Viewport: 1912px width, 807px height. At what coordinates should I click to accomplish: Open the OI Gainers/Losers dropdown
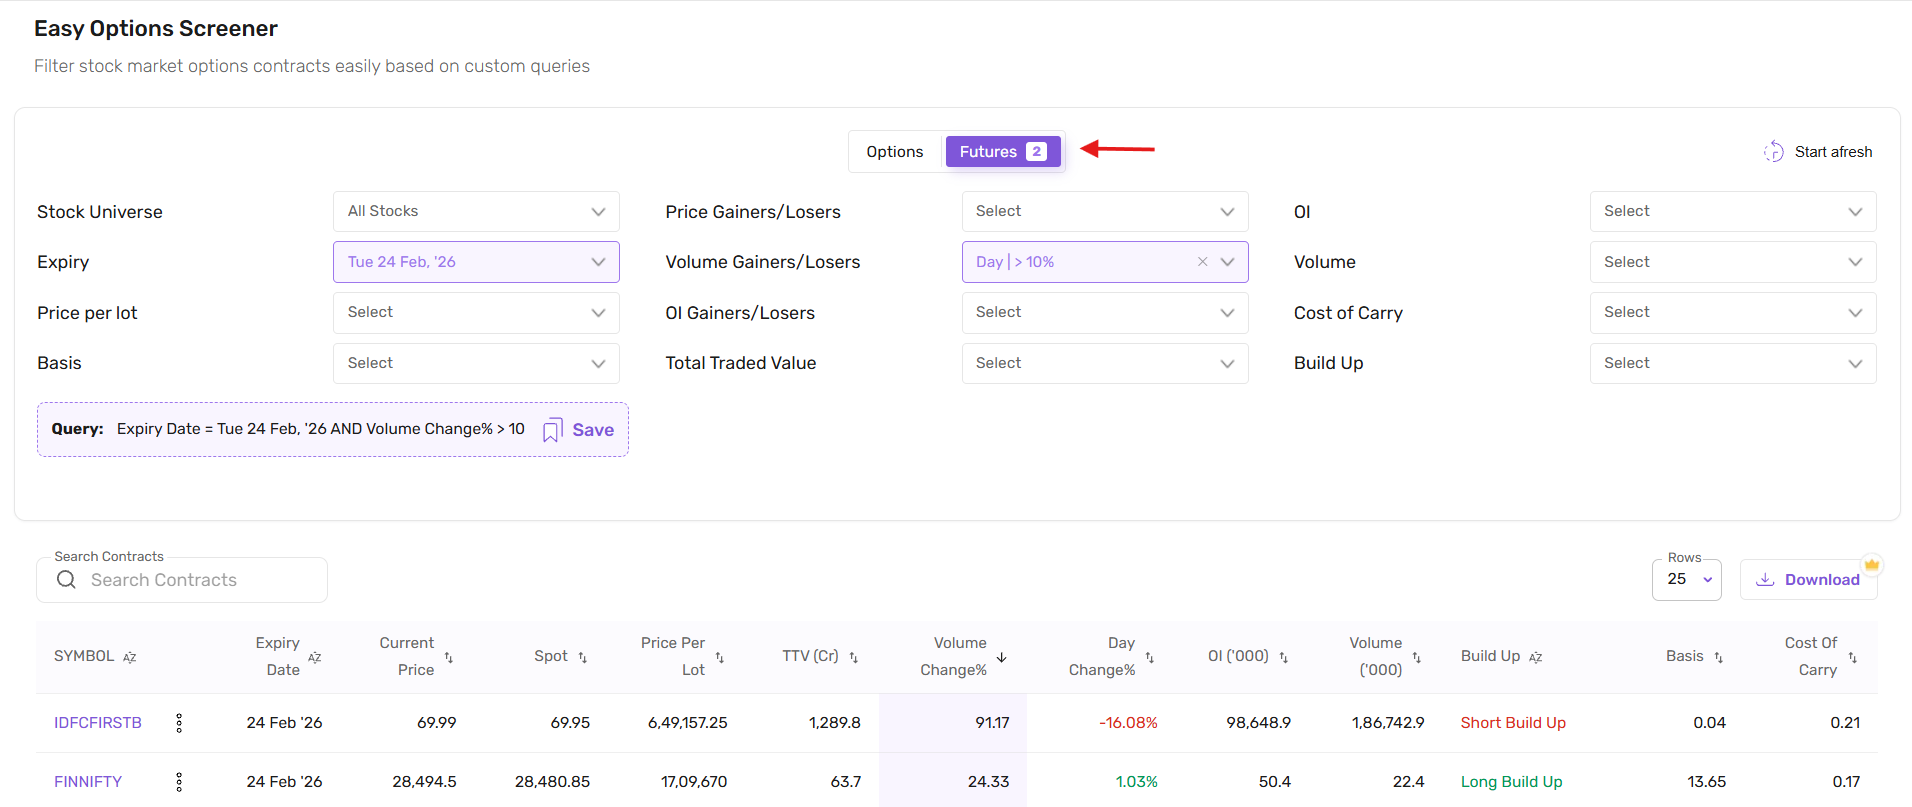tap(1104, 313)
